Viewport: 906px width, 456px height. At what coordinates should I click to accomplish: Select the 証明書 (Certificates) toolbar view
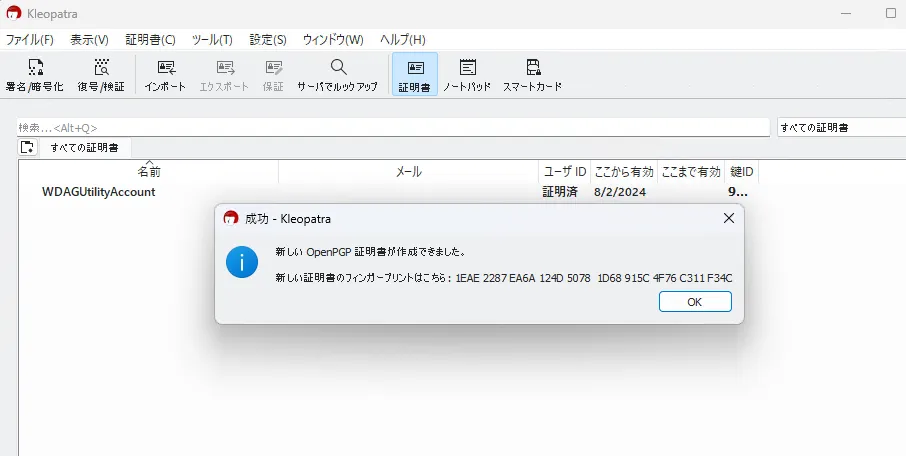(415, 75)
